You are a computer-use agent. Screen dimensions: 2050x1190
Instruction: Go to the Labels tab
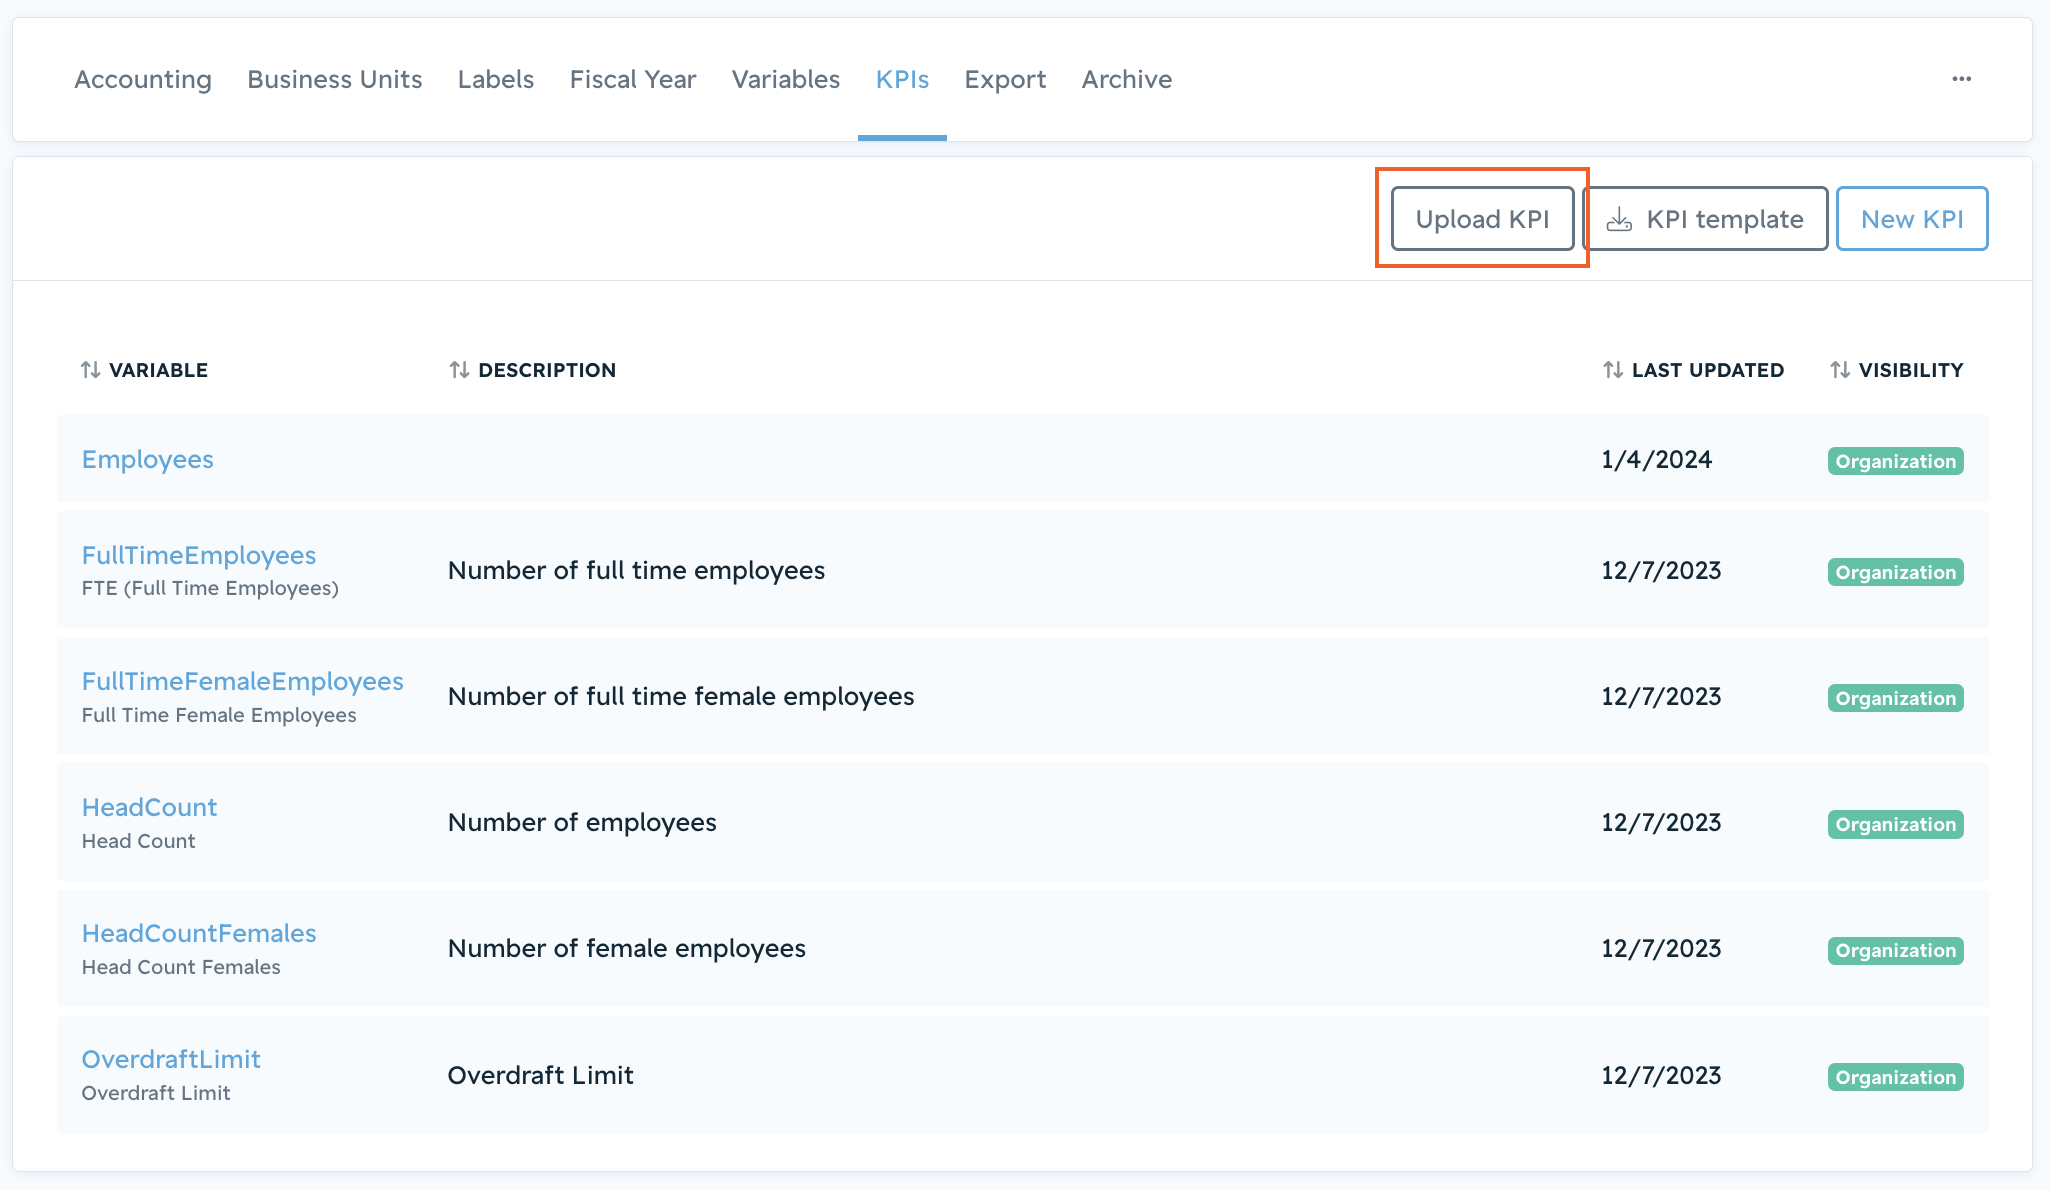pos(496,79)
